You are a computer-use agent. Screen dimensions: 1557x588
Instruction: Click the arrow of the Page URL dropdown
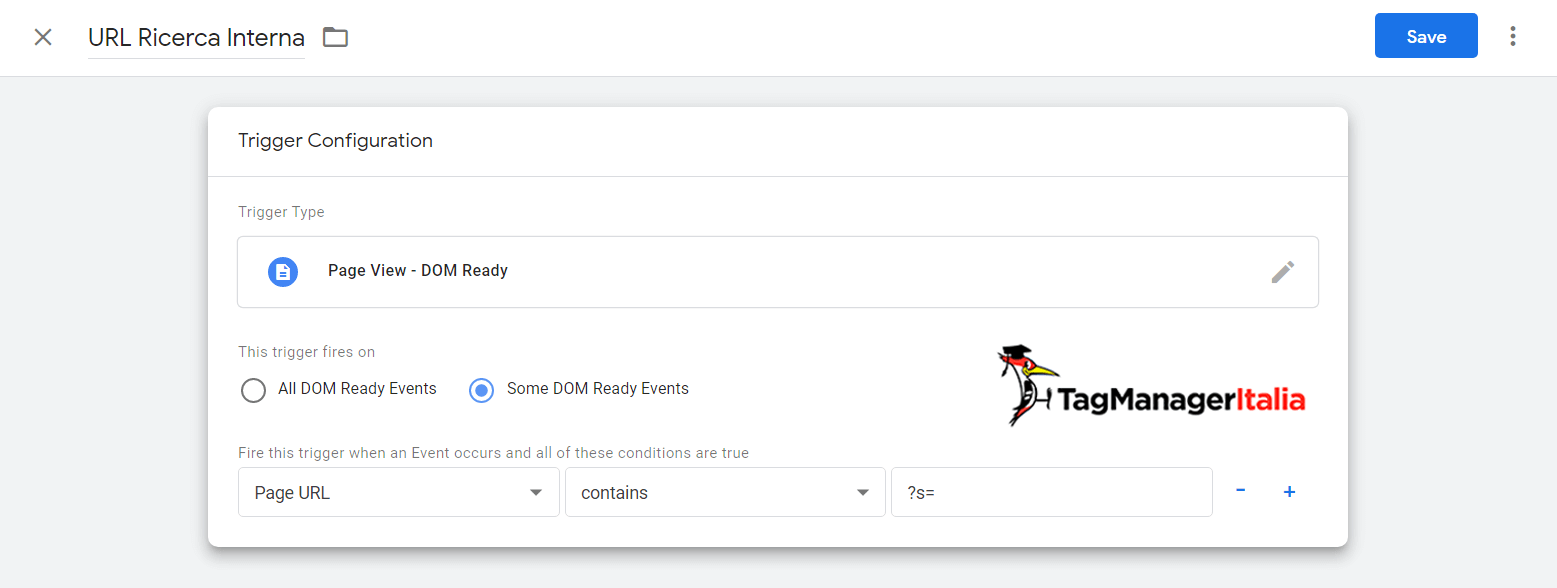pos(536,493)
